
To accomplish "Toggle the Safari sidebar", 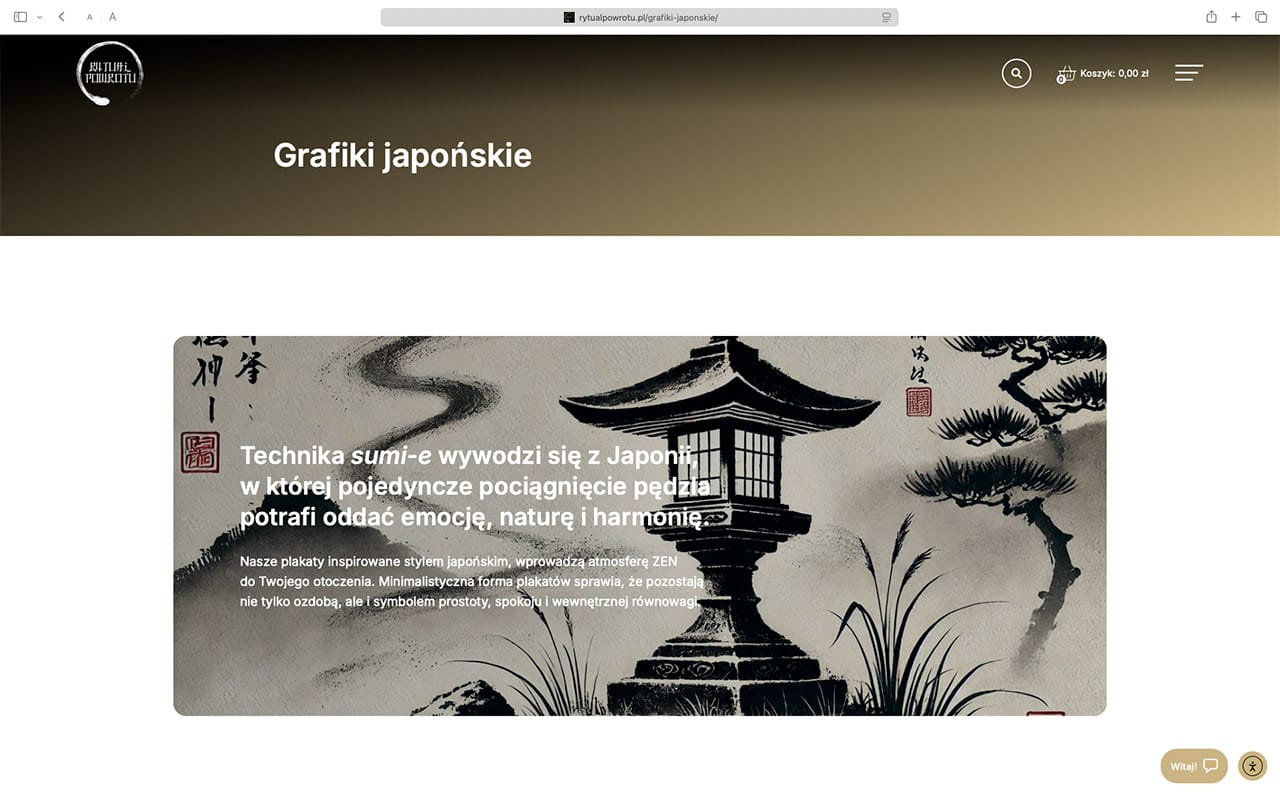I will [x=20, y=17].
